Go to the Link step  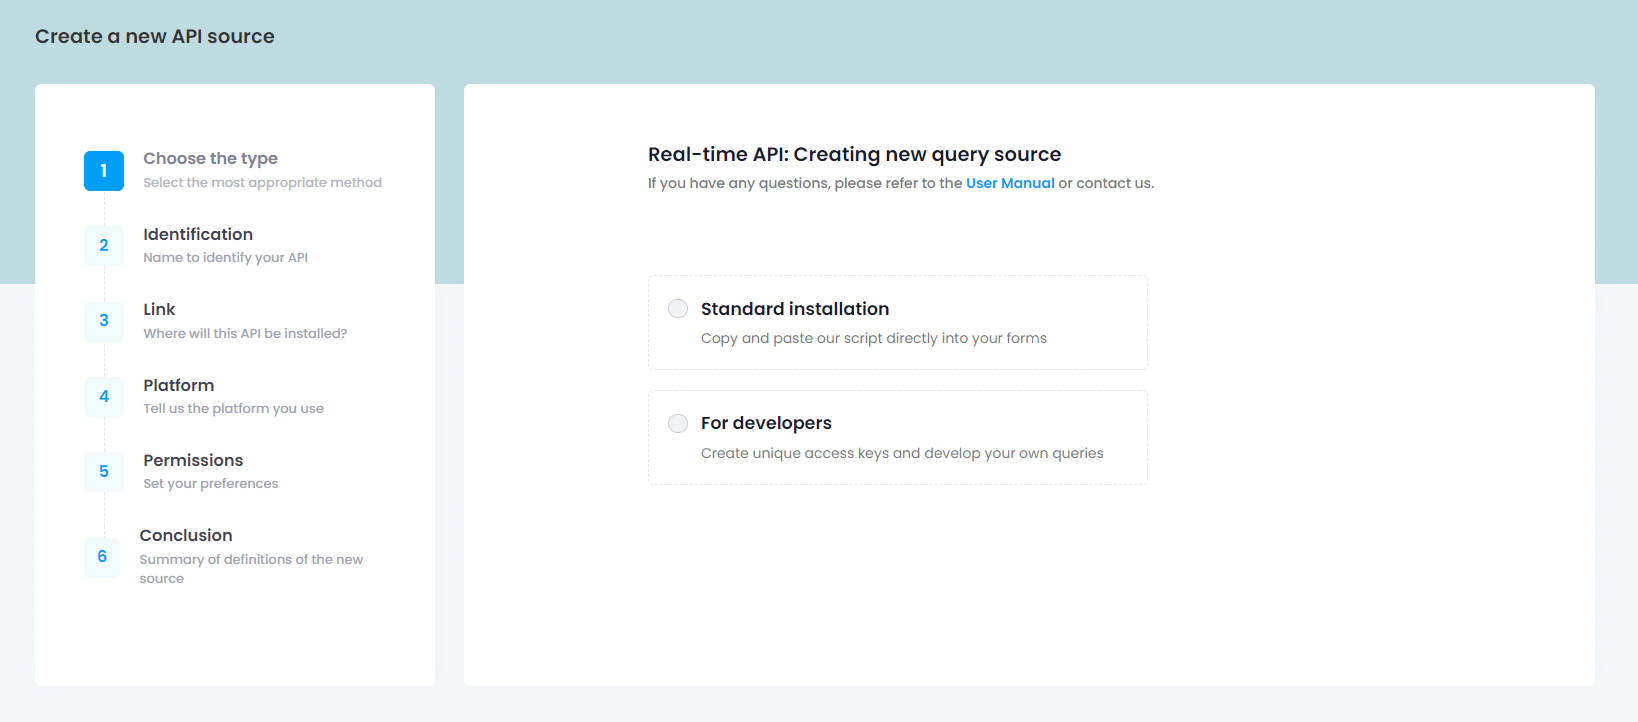click(159, 309)
